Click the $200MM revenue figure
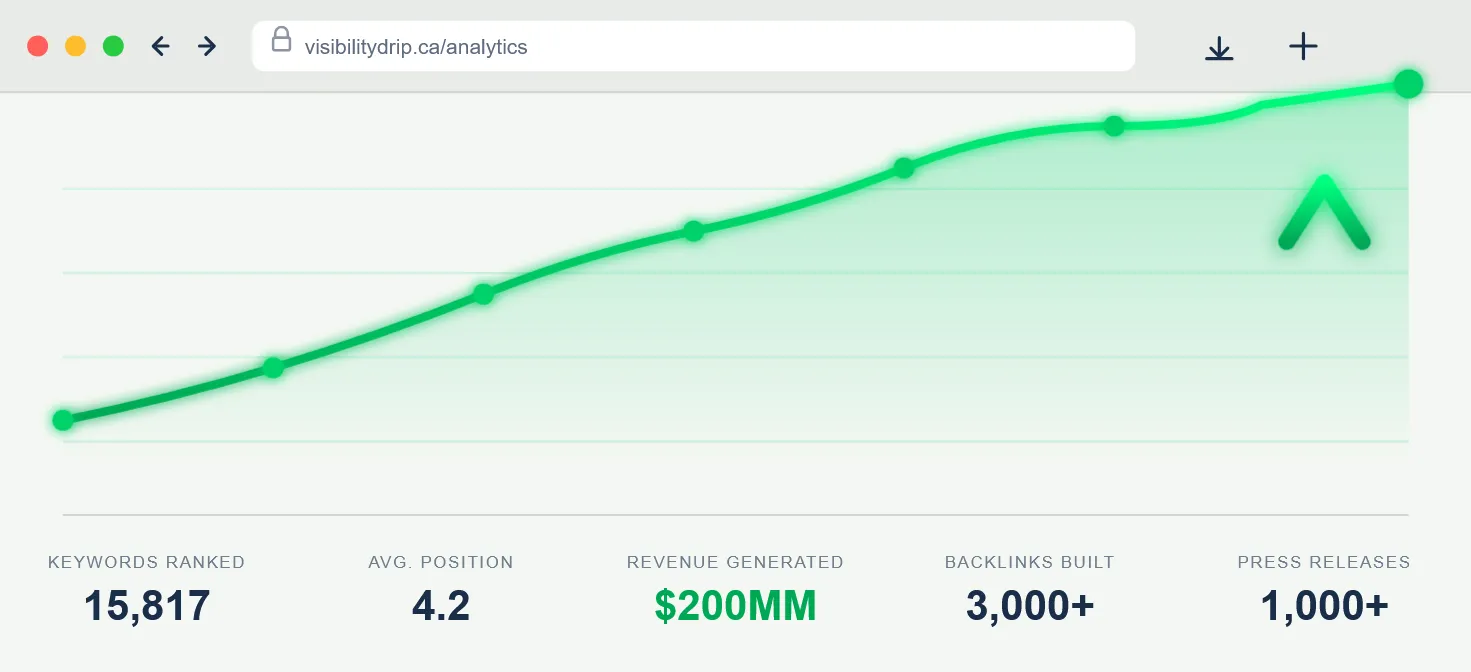This screenshot has width=1471, height=672. point(735,605)
